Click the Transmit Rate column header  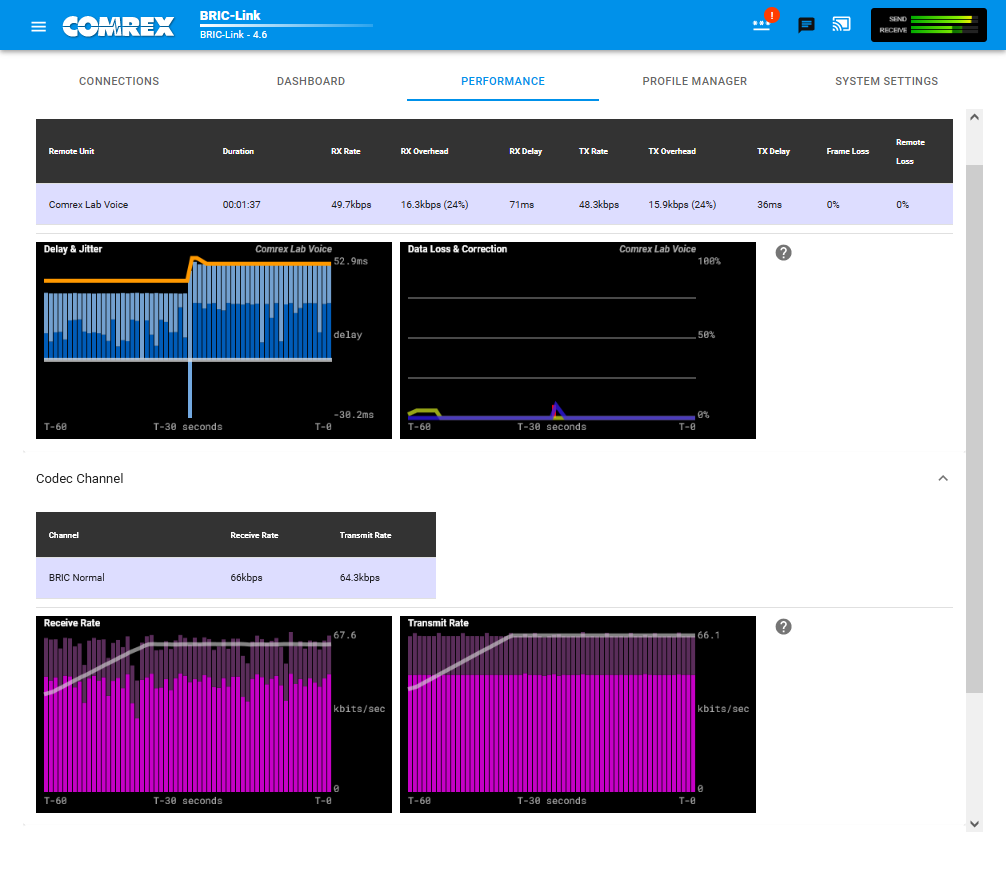[365, 535]
